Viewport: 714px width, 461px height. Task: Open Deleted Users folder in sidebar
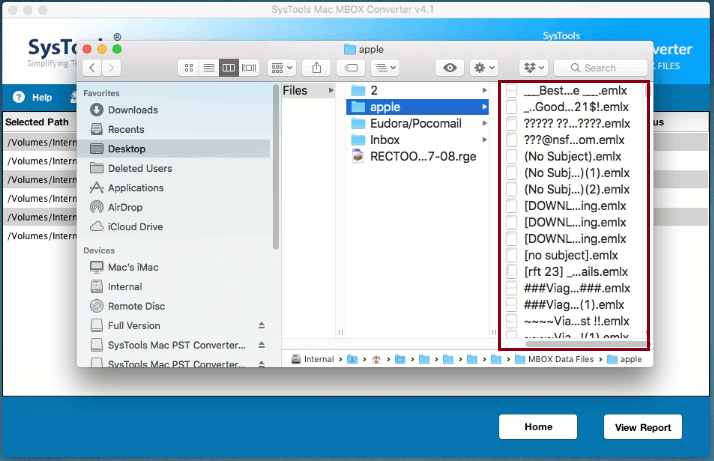tap(131, 169)
